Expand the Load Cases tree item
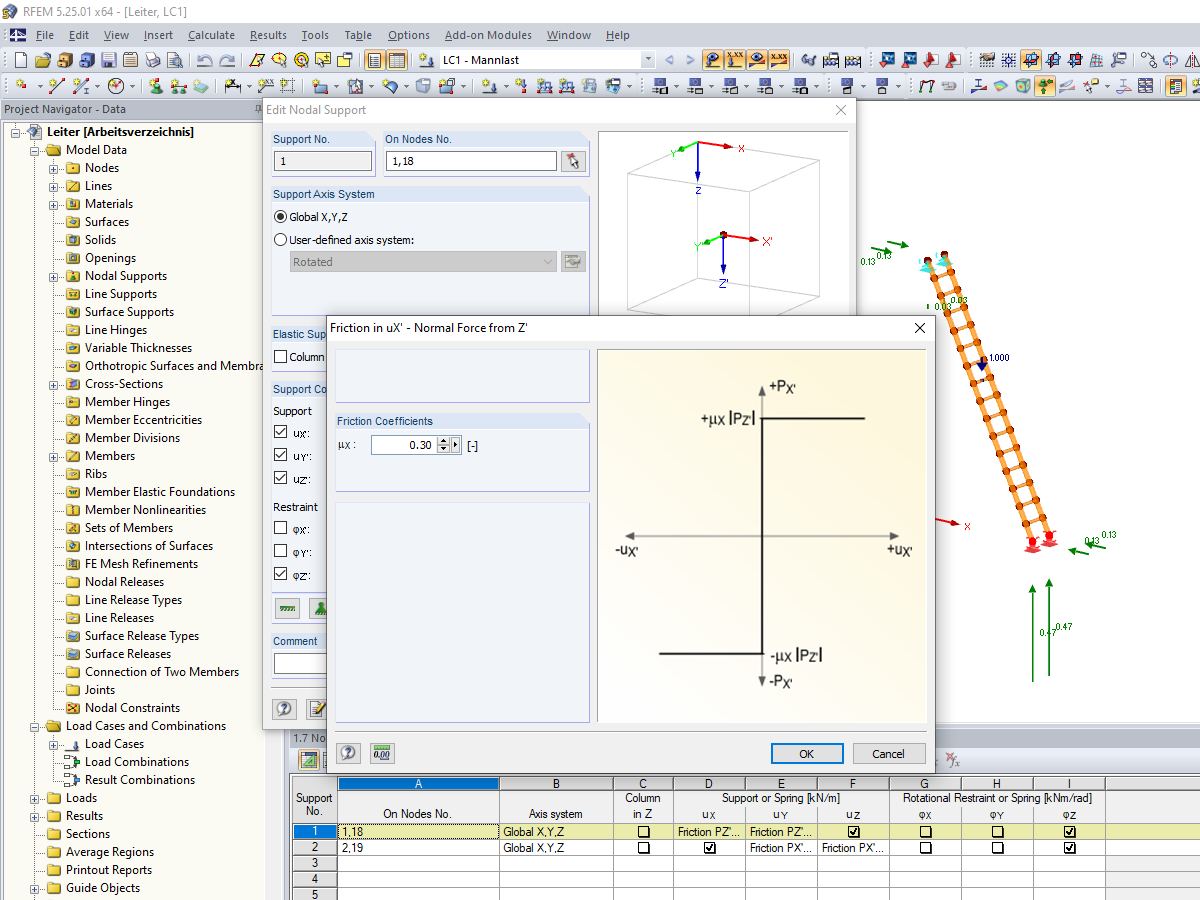1200x900 pixels. [54, 744]
